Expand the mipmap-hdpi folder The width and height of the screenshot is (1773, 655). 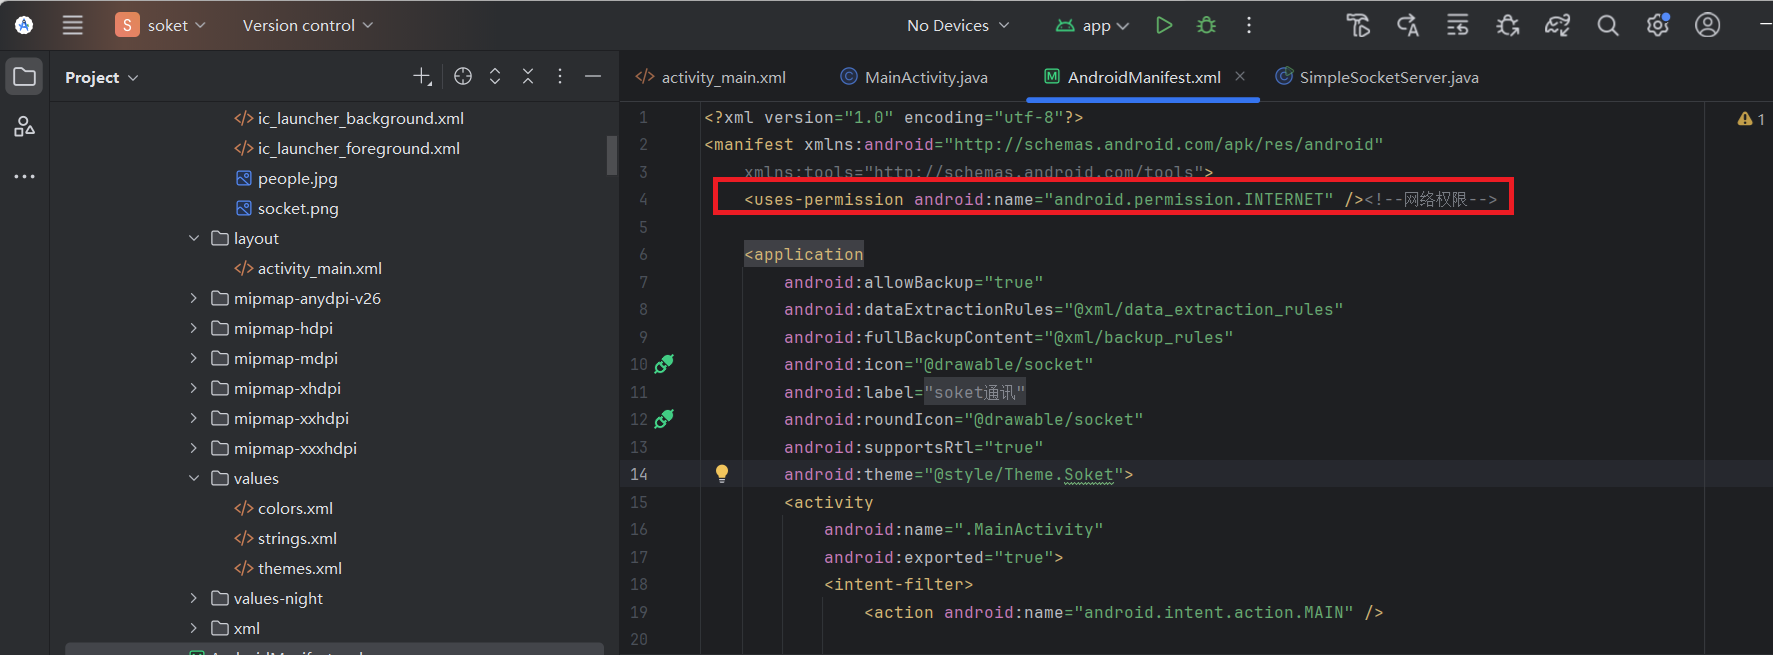(x=194, y=328)
